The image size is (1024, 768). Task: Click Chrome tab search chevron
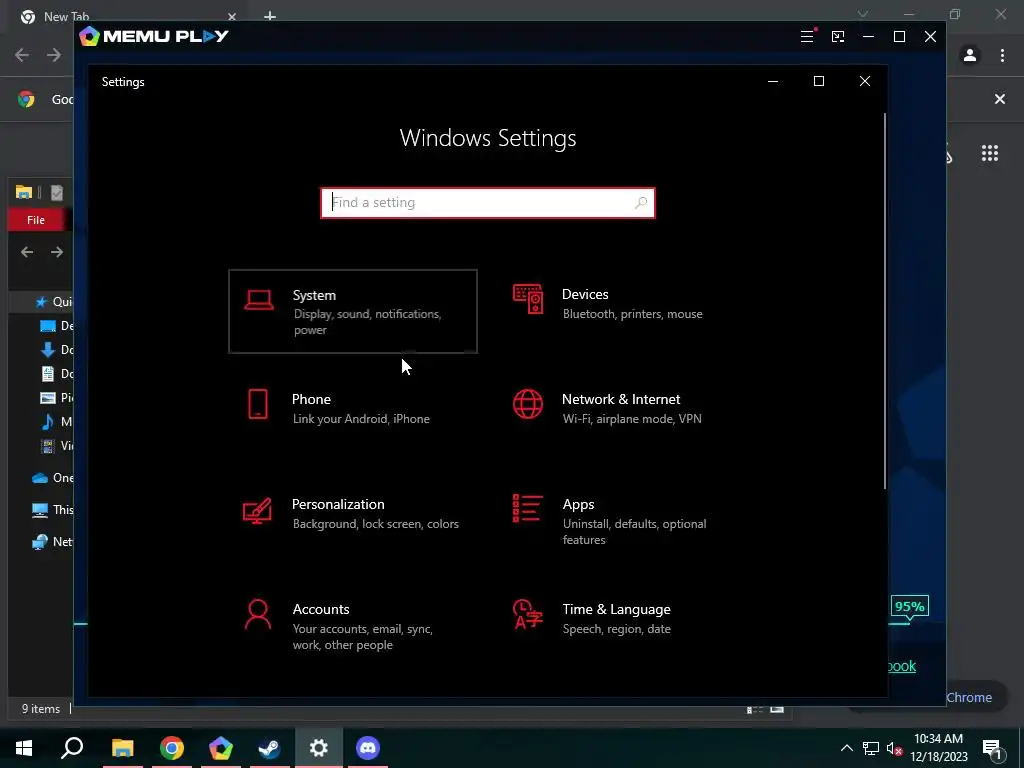point(863,14)
